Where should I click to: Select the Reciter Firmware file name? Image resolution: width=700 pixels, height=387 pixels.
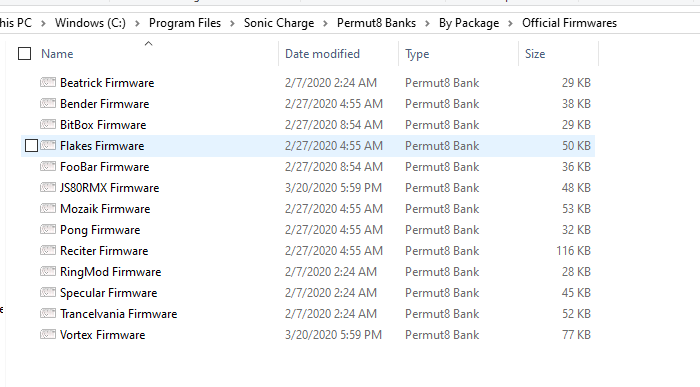(104, 250)
